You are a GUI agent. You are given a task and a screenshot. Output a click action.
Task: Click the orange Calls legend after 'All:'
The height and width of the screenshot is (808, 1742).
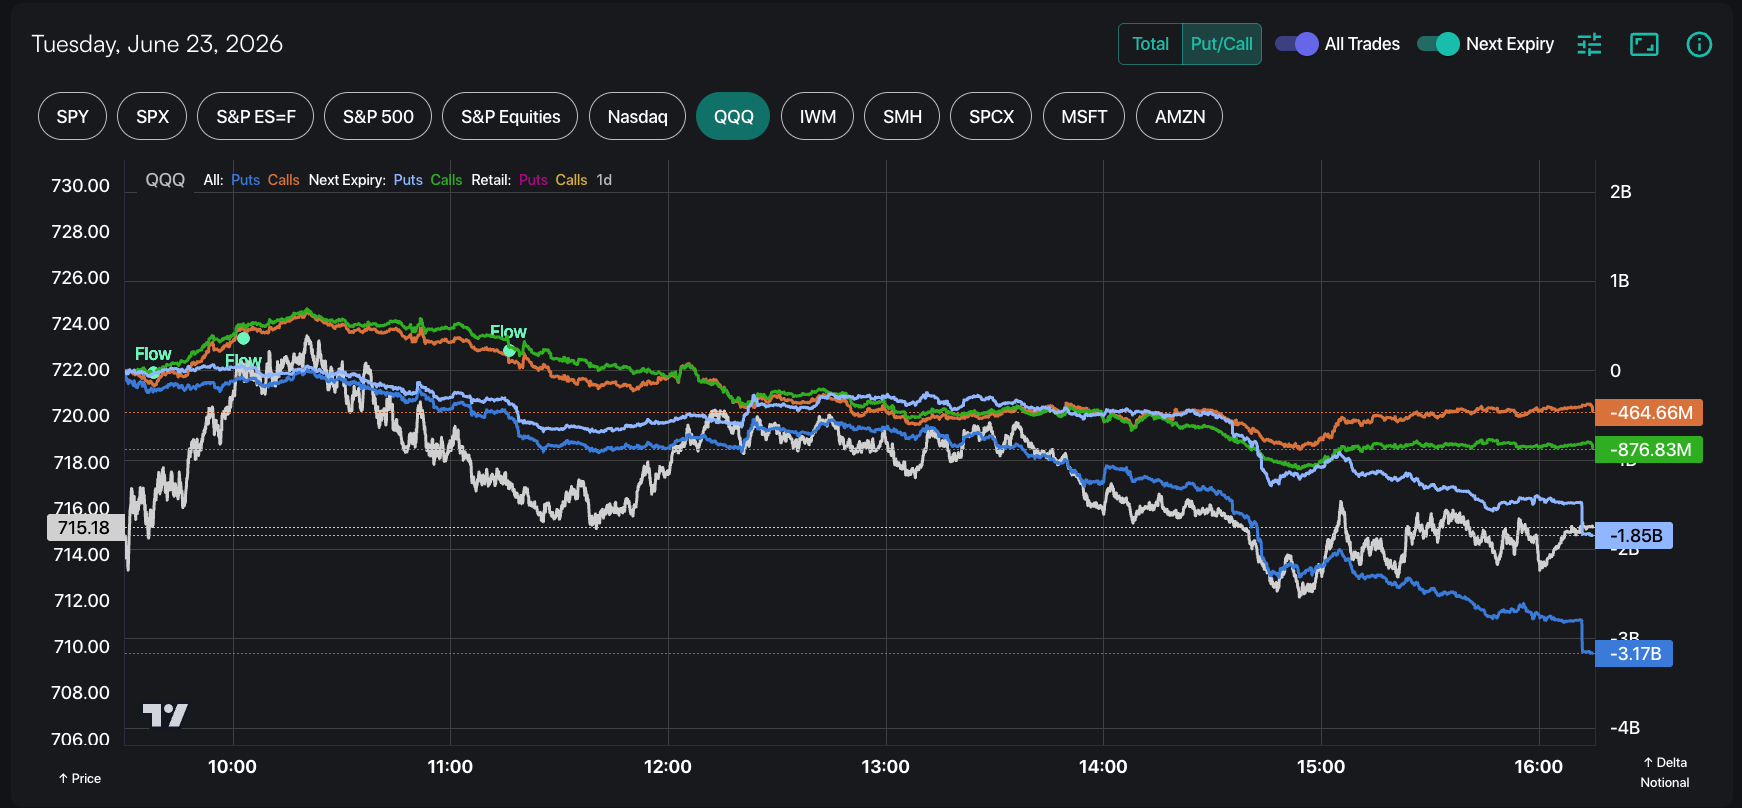(x=283, y=180)
